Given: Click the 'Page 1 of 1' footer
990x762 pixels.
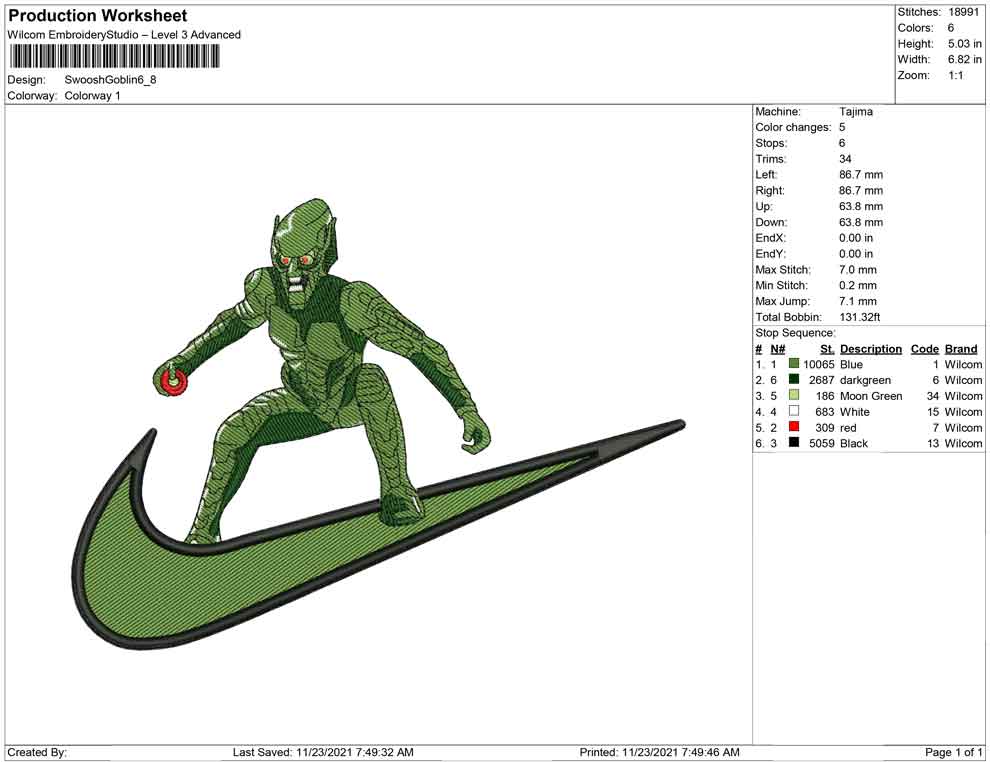Looking at the screenshot, I should click(953, 752).
